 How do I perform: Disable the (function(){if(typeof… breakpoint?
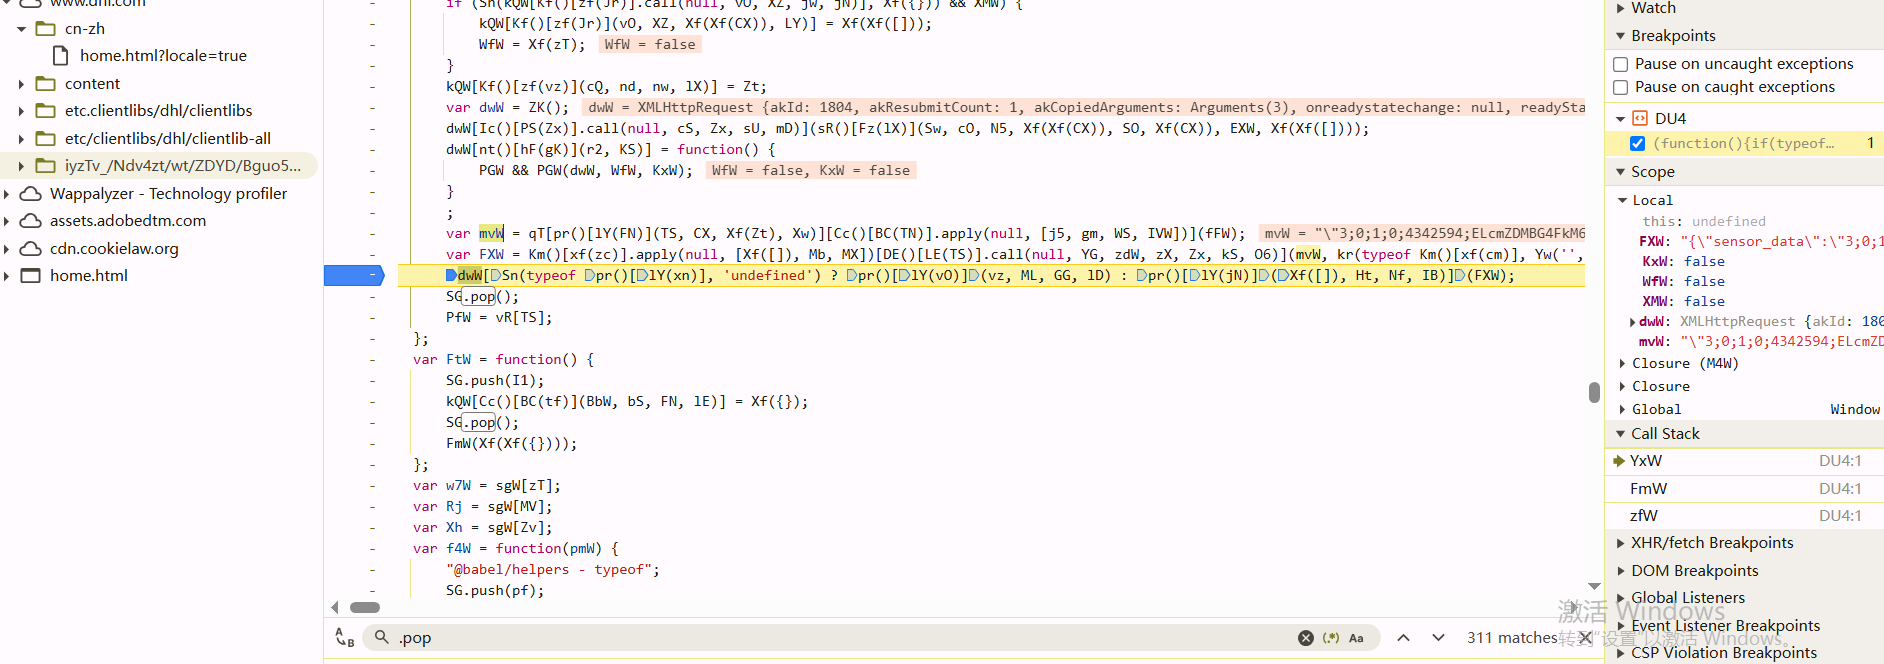(x=1638, y=143)
